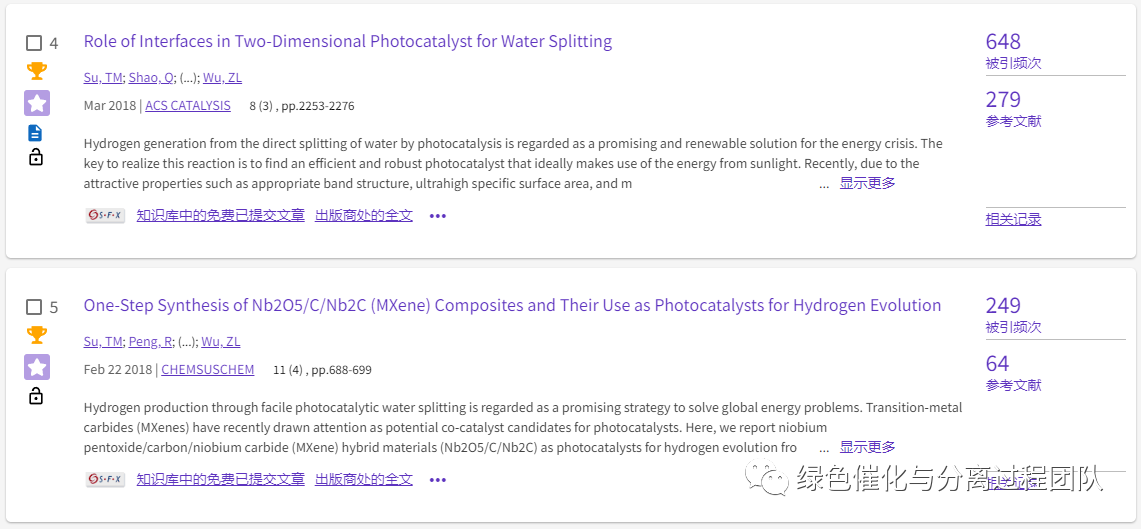Viewport: 1141px width, 529px height.
Task: Click blue document icon on record 4
Action: tap(35, 133)
